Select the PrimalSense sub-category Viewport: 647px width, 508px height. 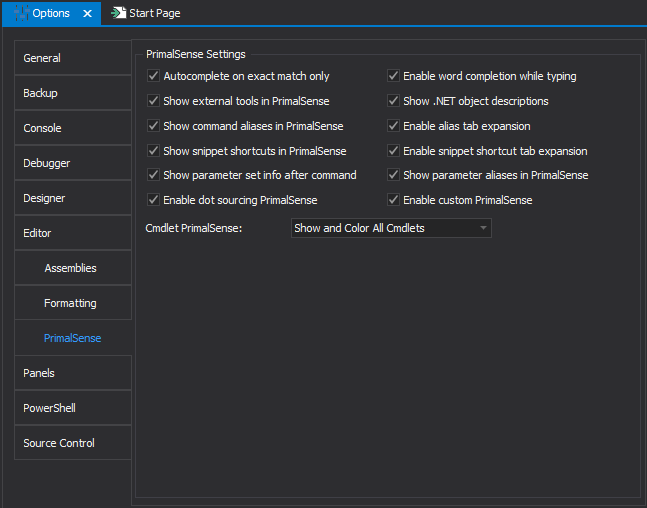coord(73,338)
